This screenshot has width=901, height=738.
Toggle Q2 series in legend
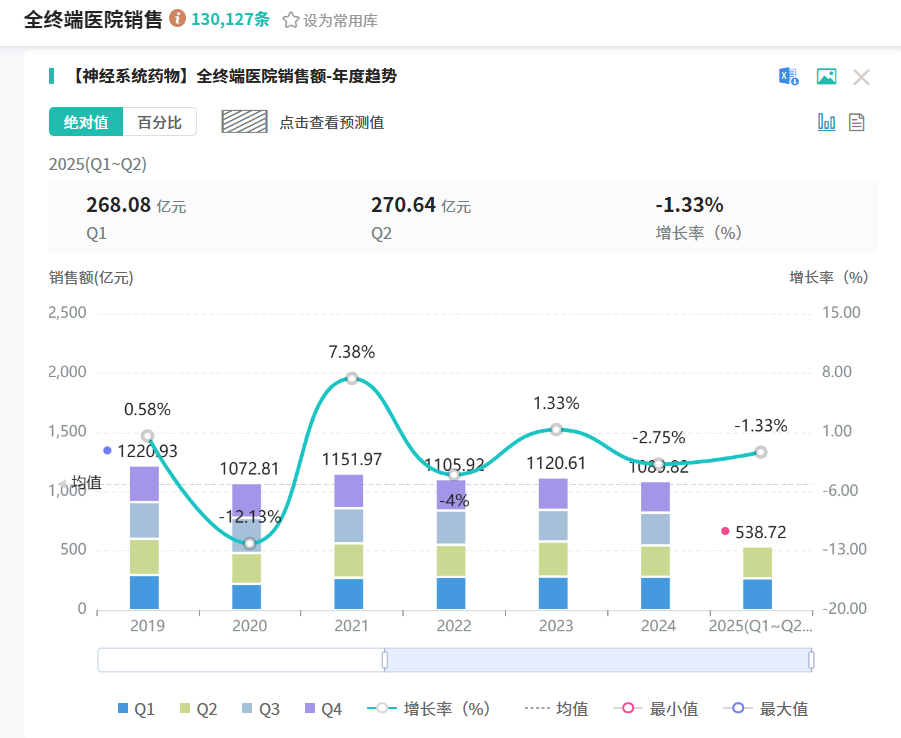click(x=198, y=709)
